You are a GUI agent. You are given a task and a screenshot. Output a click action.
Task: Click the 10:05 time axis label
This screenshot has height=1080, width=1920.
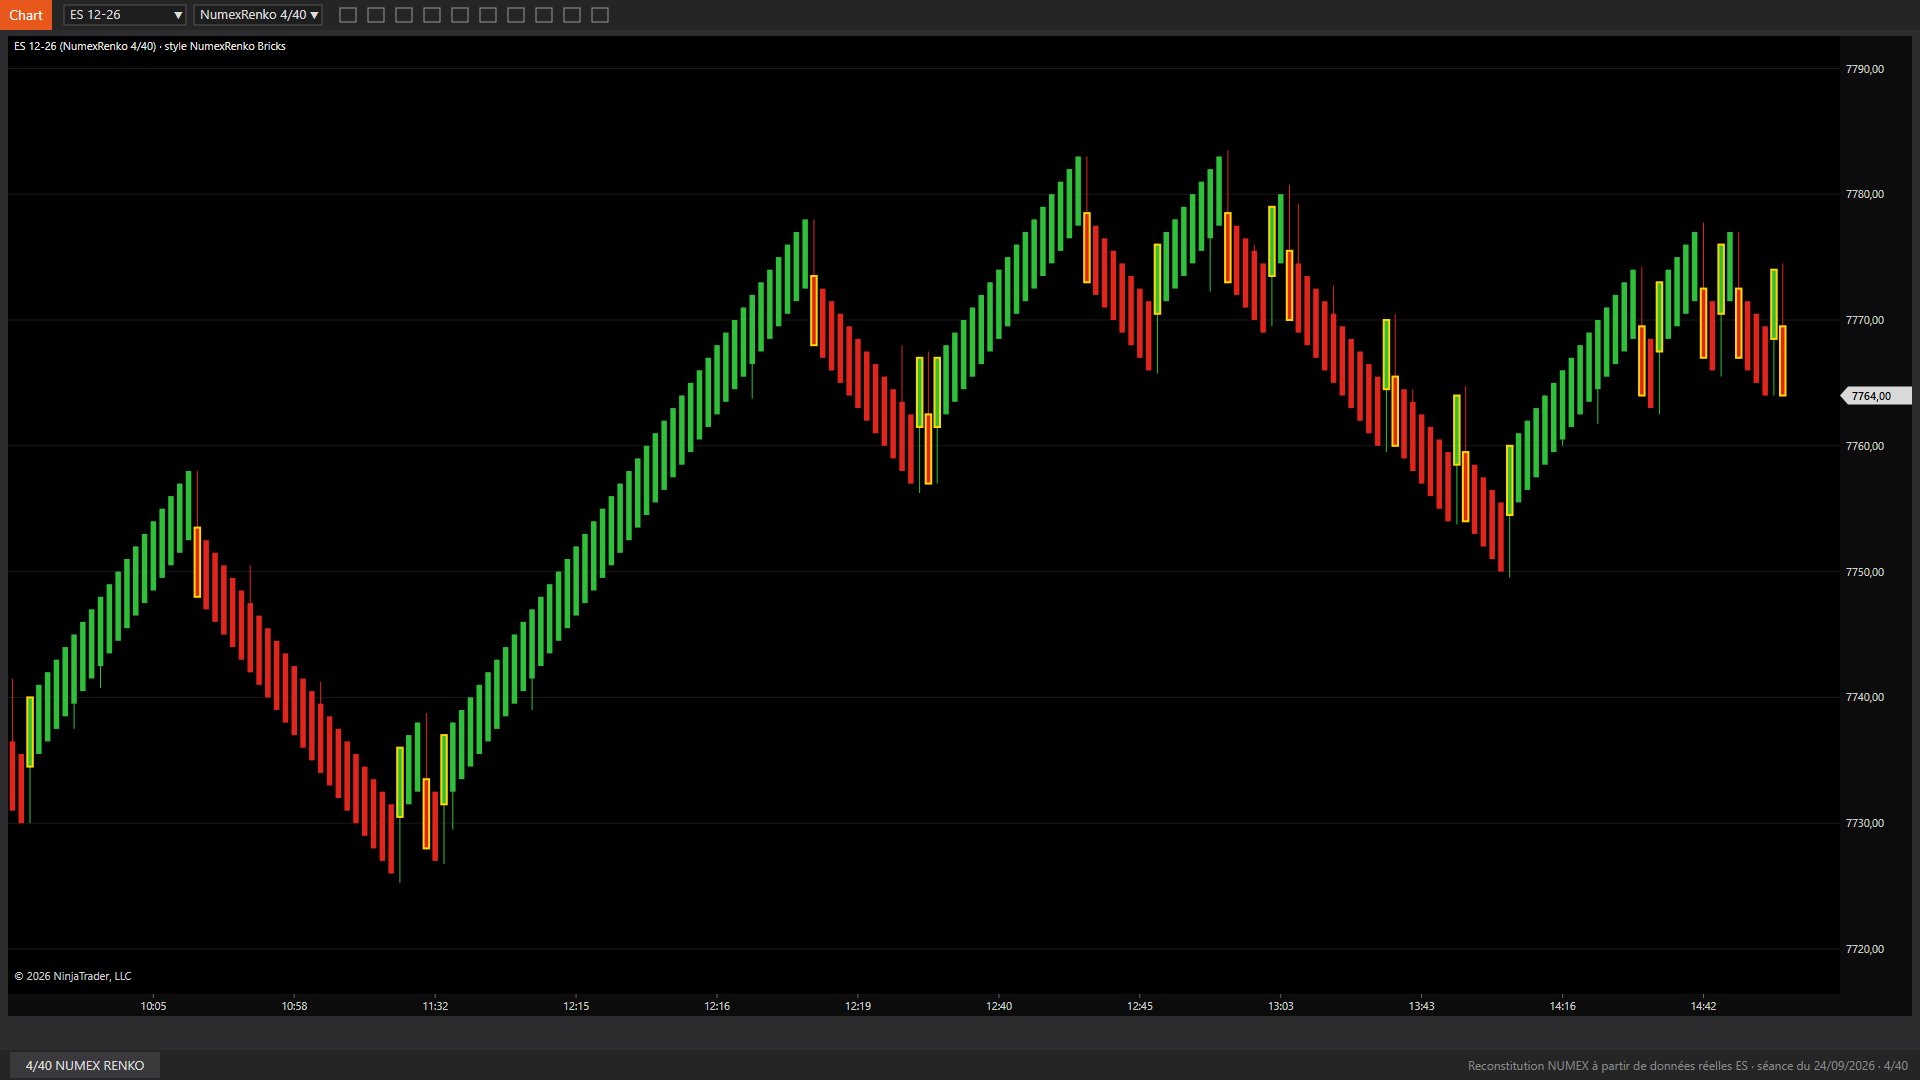coord(153,1006)
